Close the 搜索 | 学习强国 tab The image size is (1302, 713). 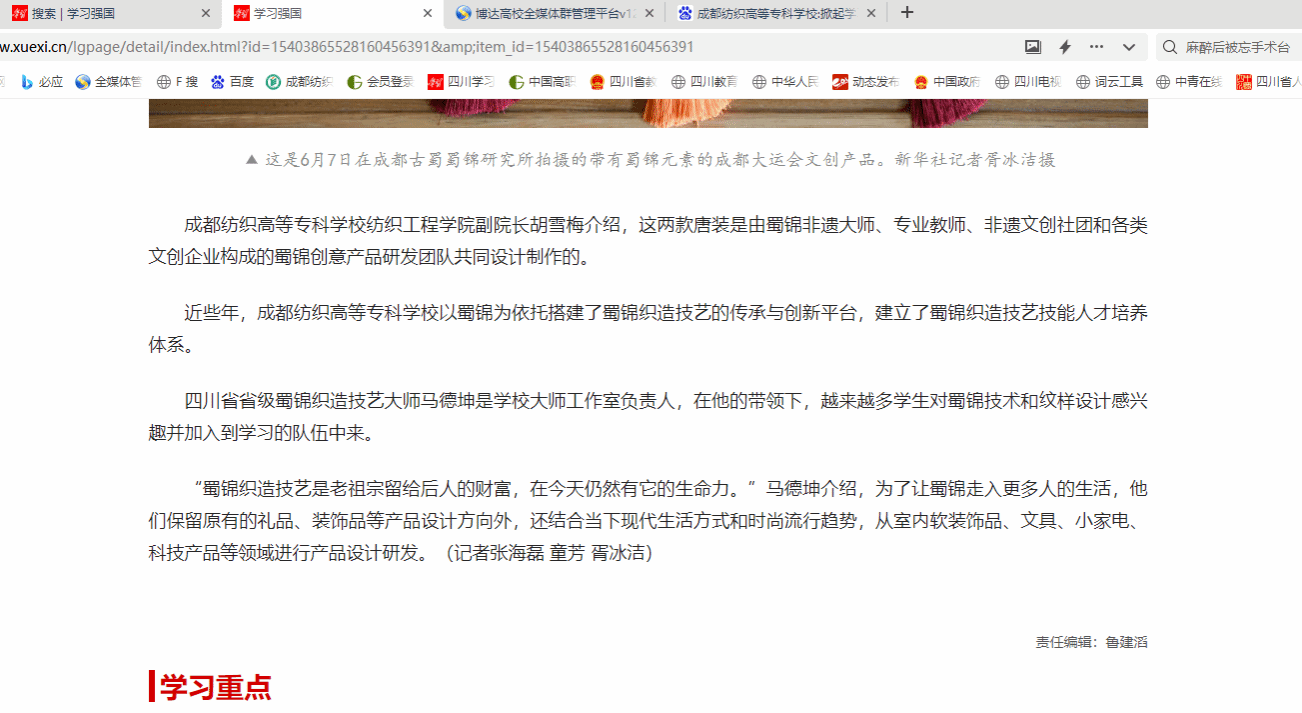click(x=206, y=13)
